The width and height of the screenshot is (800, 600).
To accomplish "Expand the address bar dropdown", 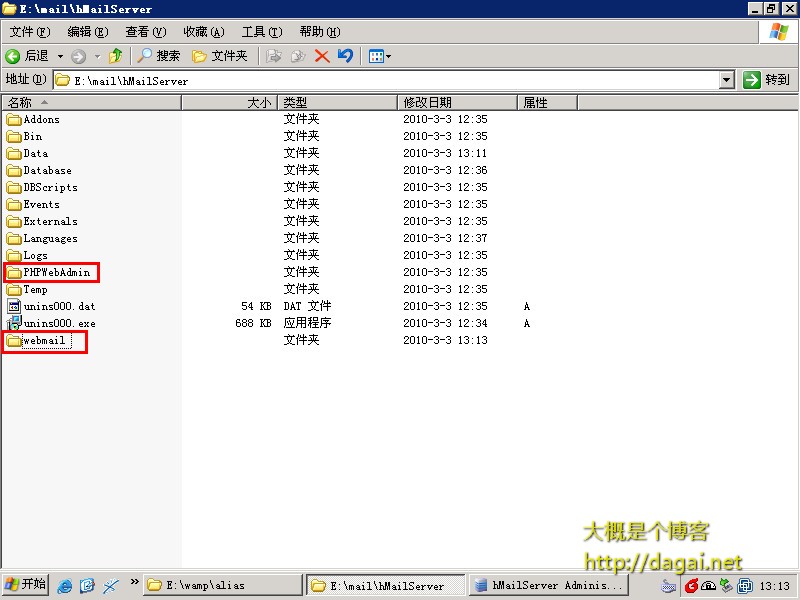I will [x=728, y=80].
